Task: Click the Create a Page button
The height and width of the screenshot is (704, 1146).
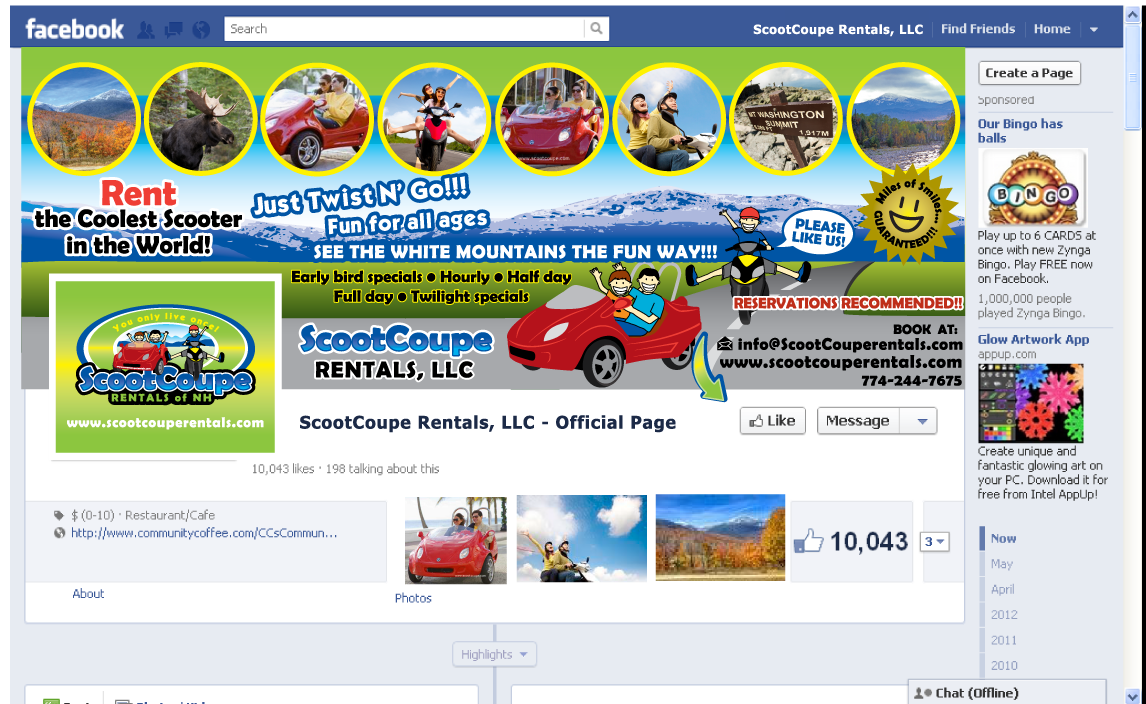Action: point(1028,73)
